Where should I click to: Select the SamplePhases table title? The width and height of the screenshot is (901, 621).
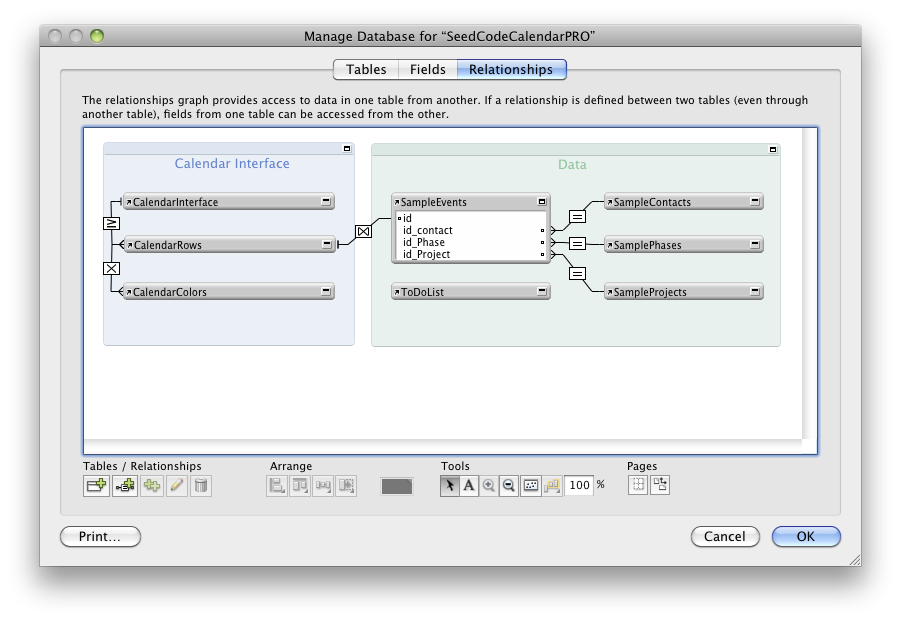click(x=648, y=245)
